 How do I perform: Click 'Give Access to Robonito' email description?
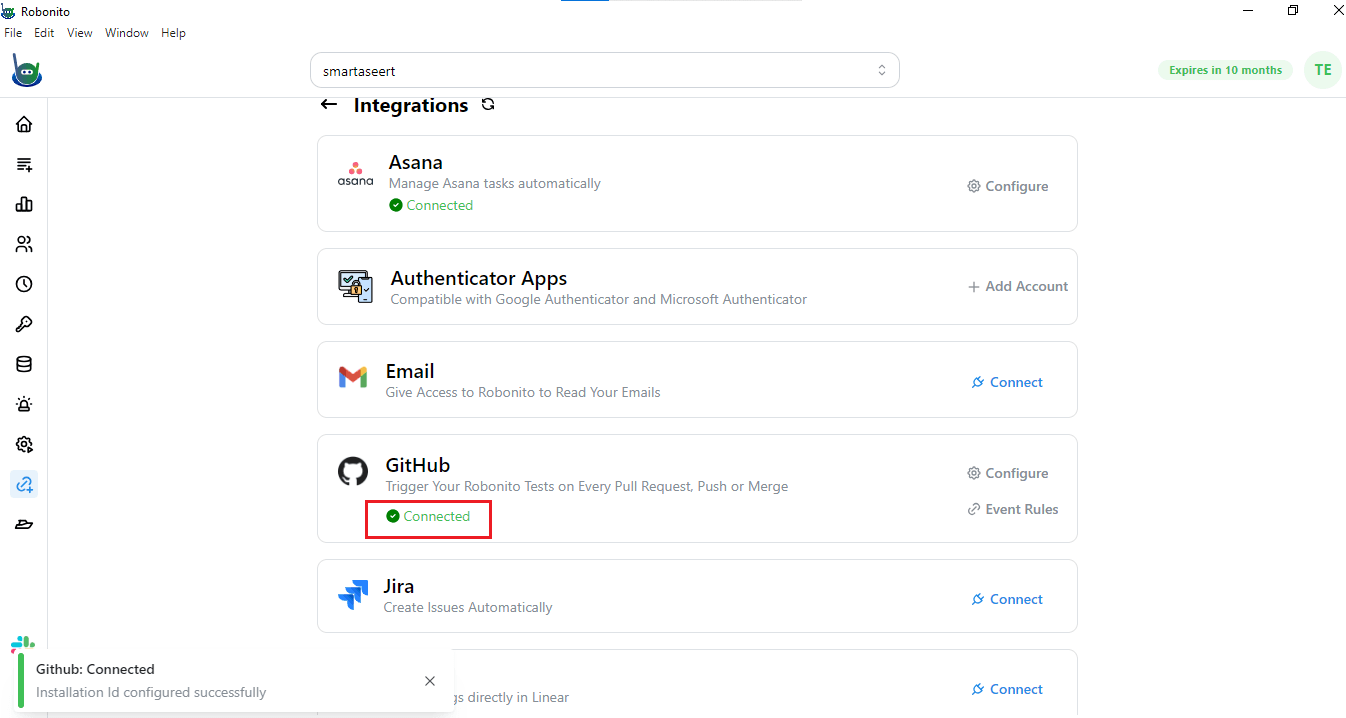coord(523,392)
